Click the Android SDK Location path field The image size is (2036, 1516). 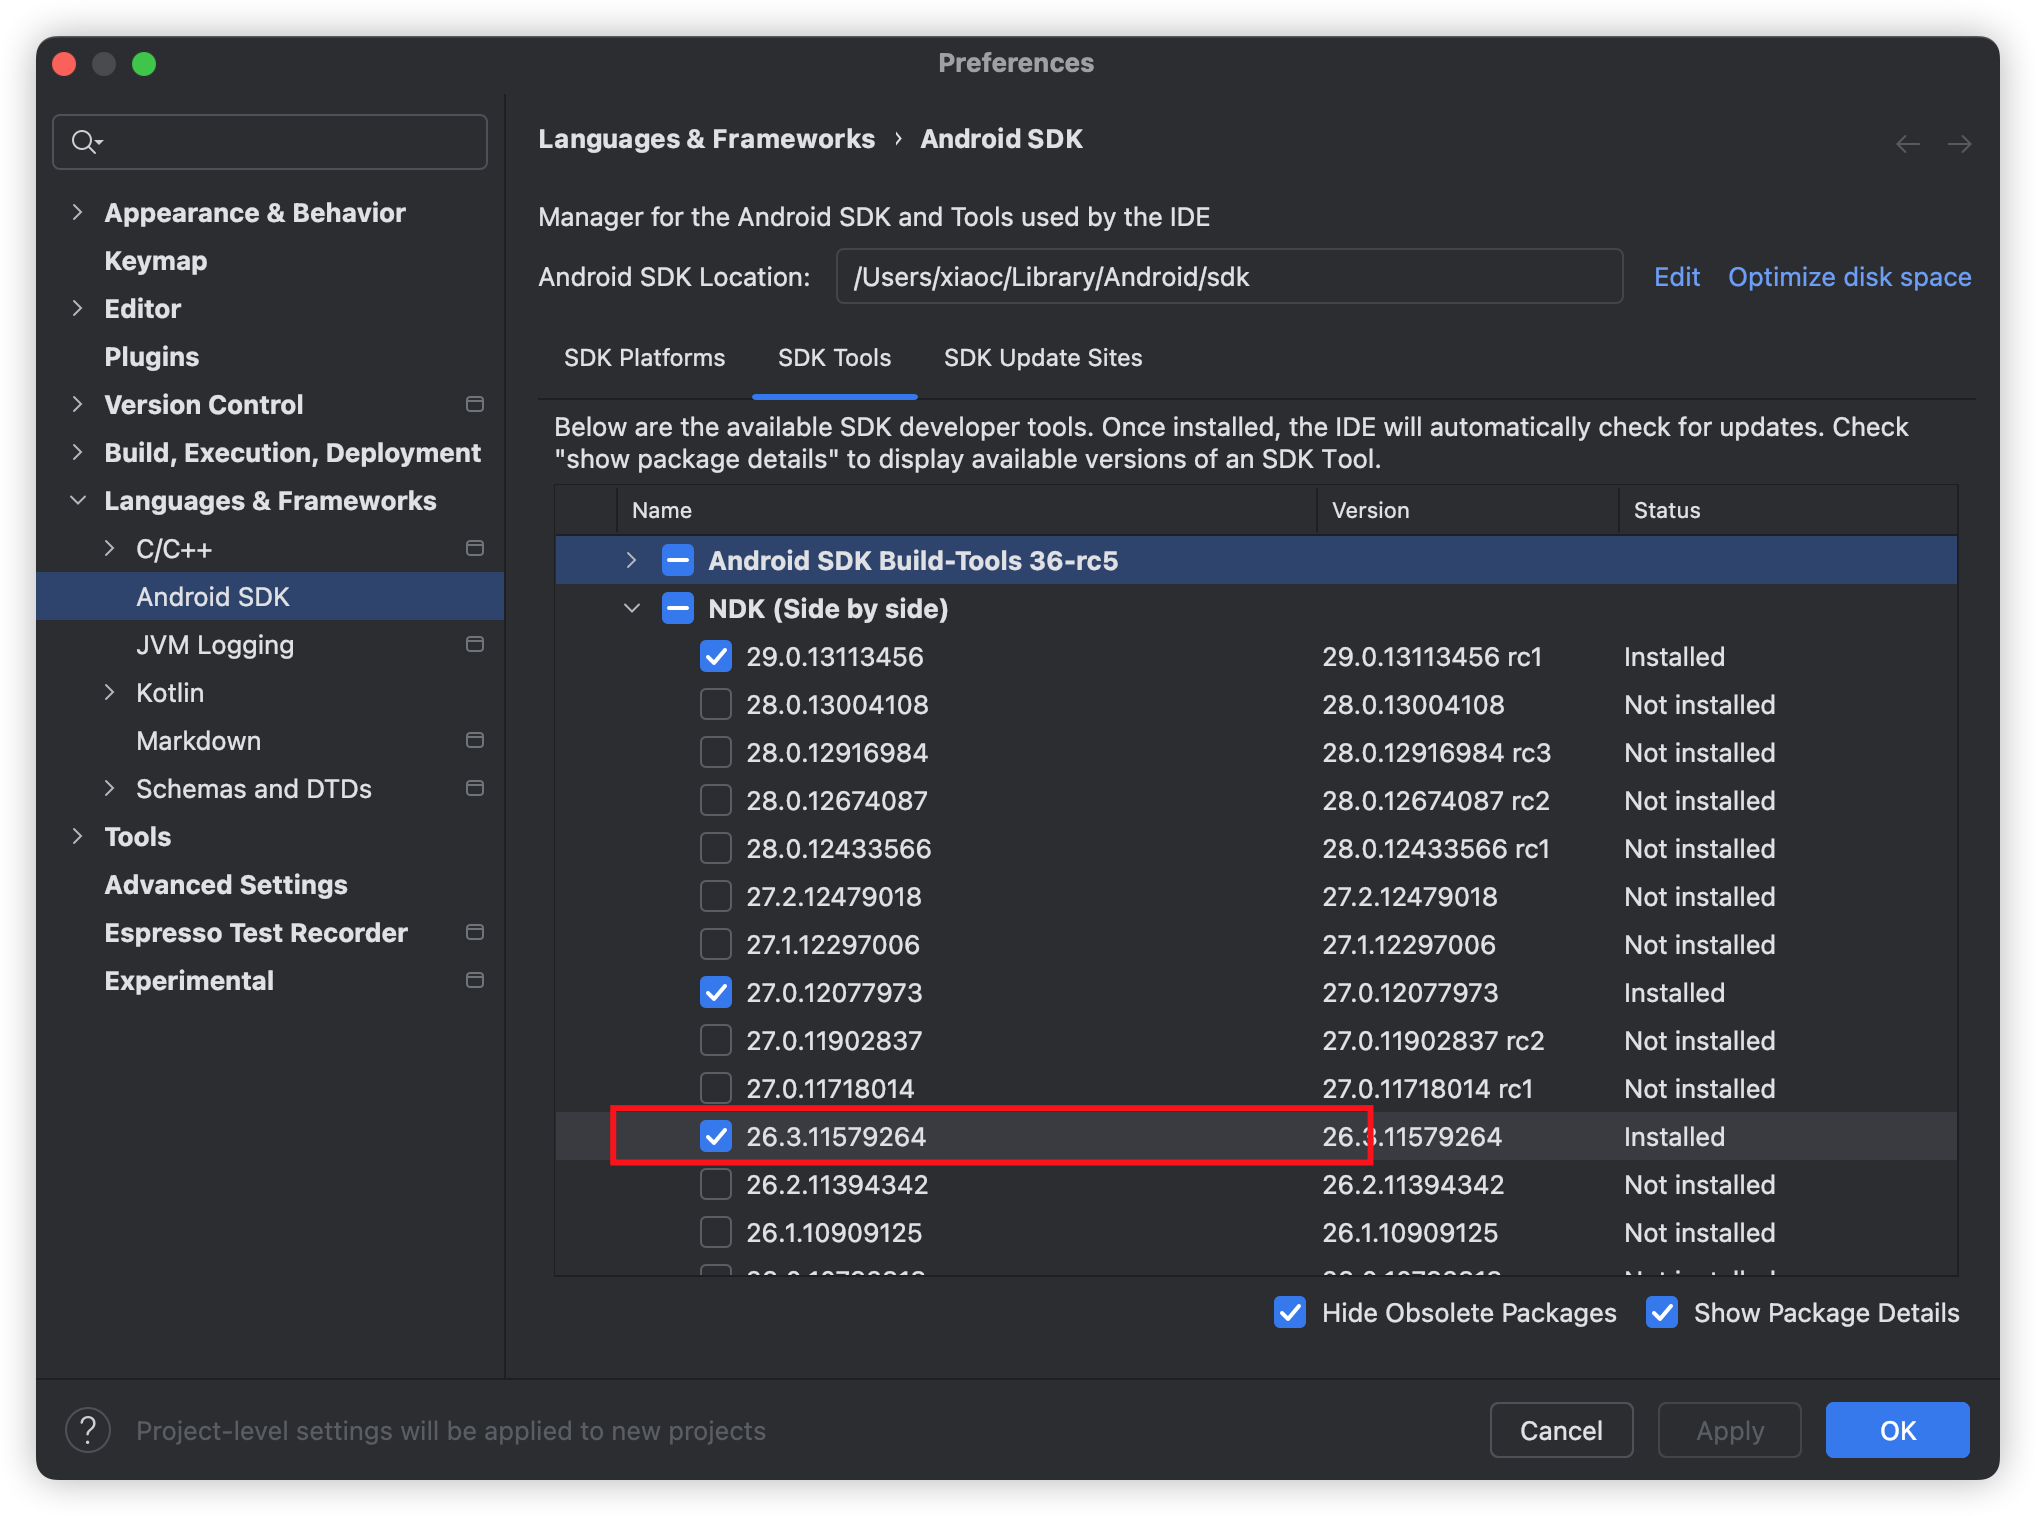click(1229, 276)
